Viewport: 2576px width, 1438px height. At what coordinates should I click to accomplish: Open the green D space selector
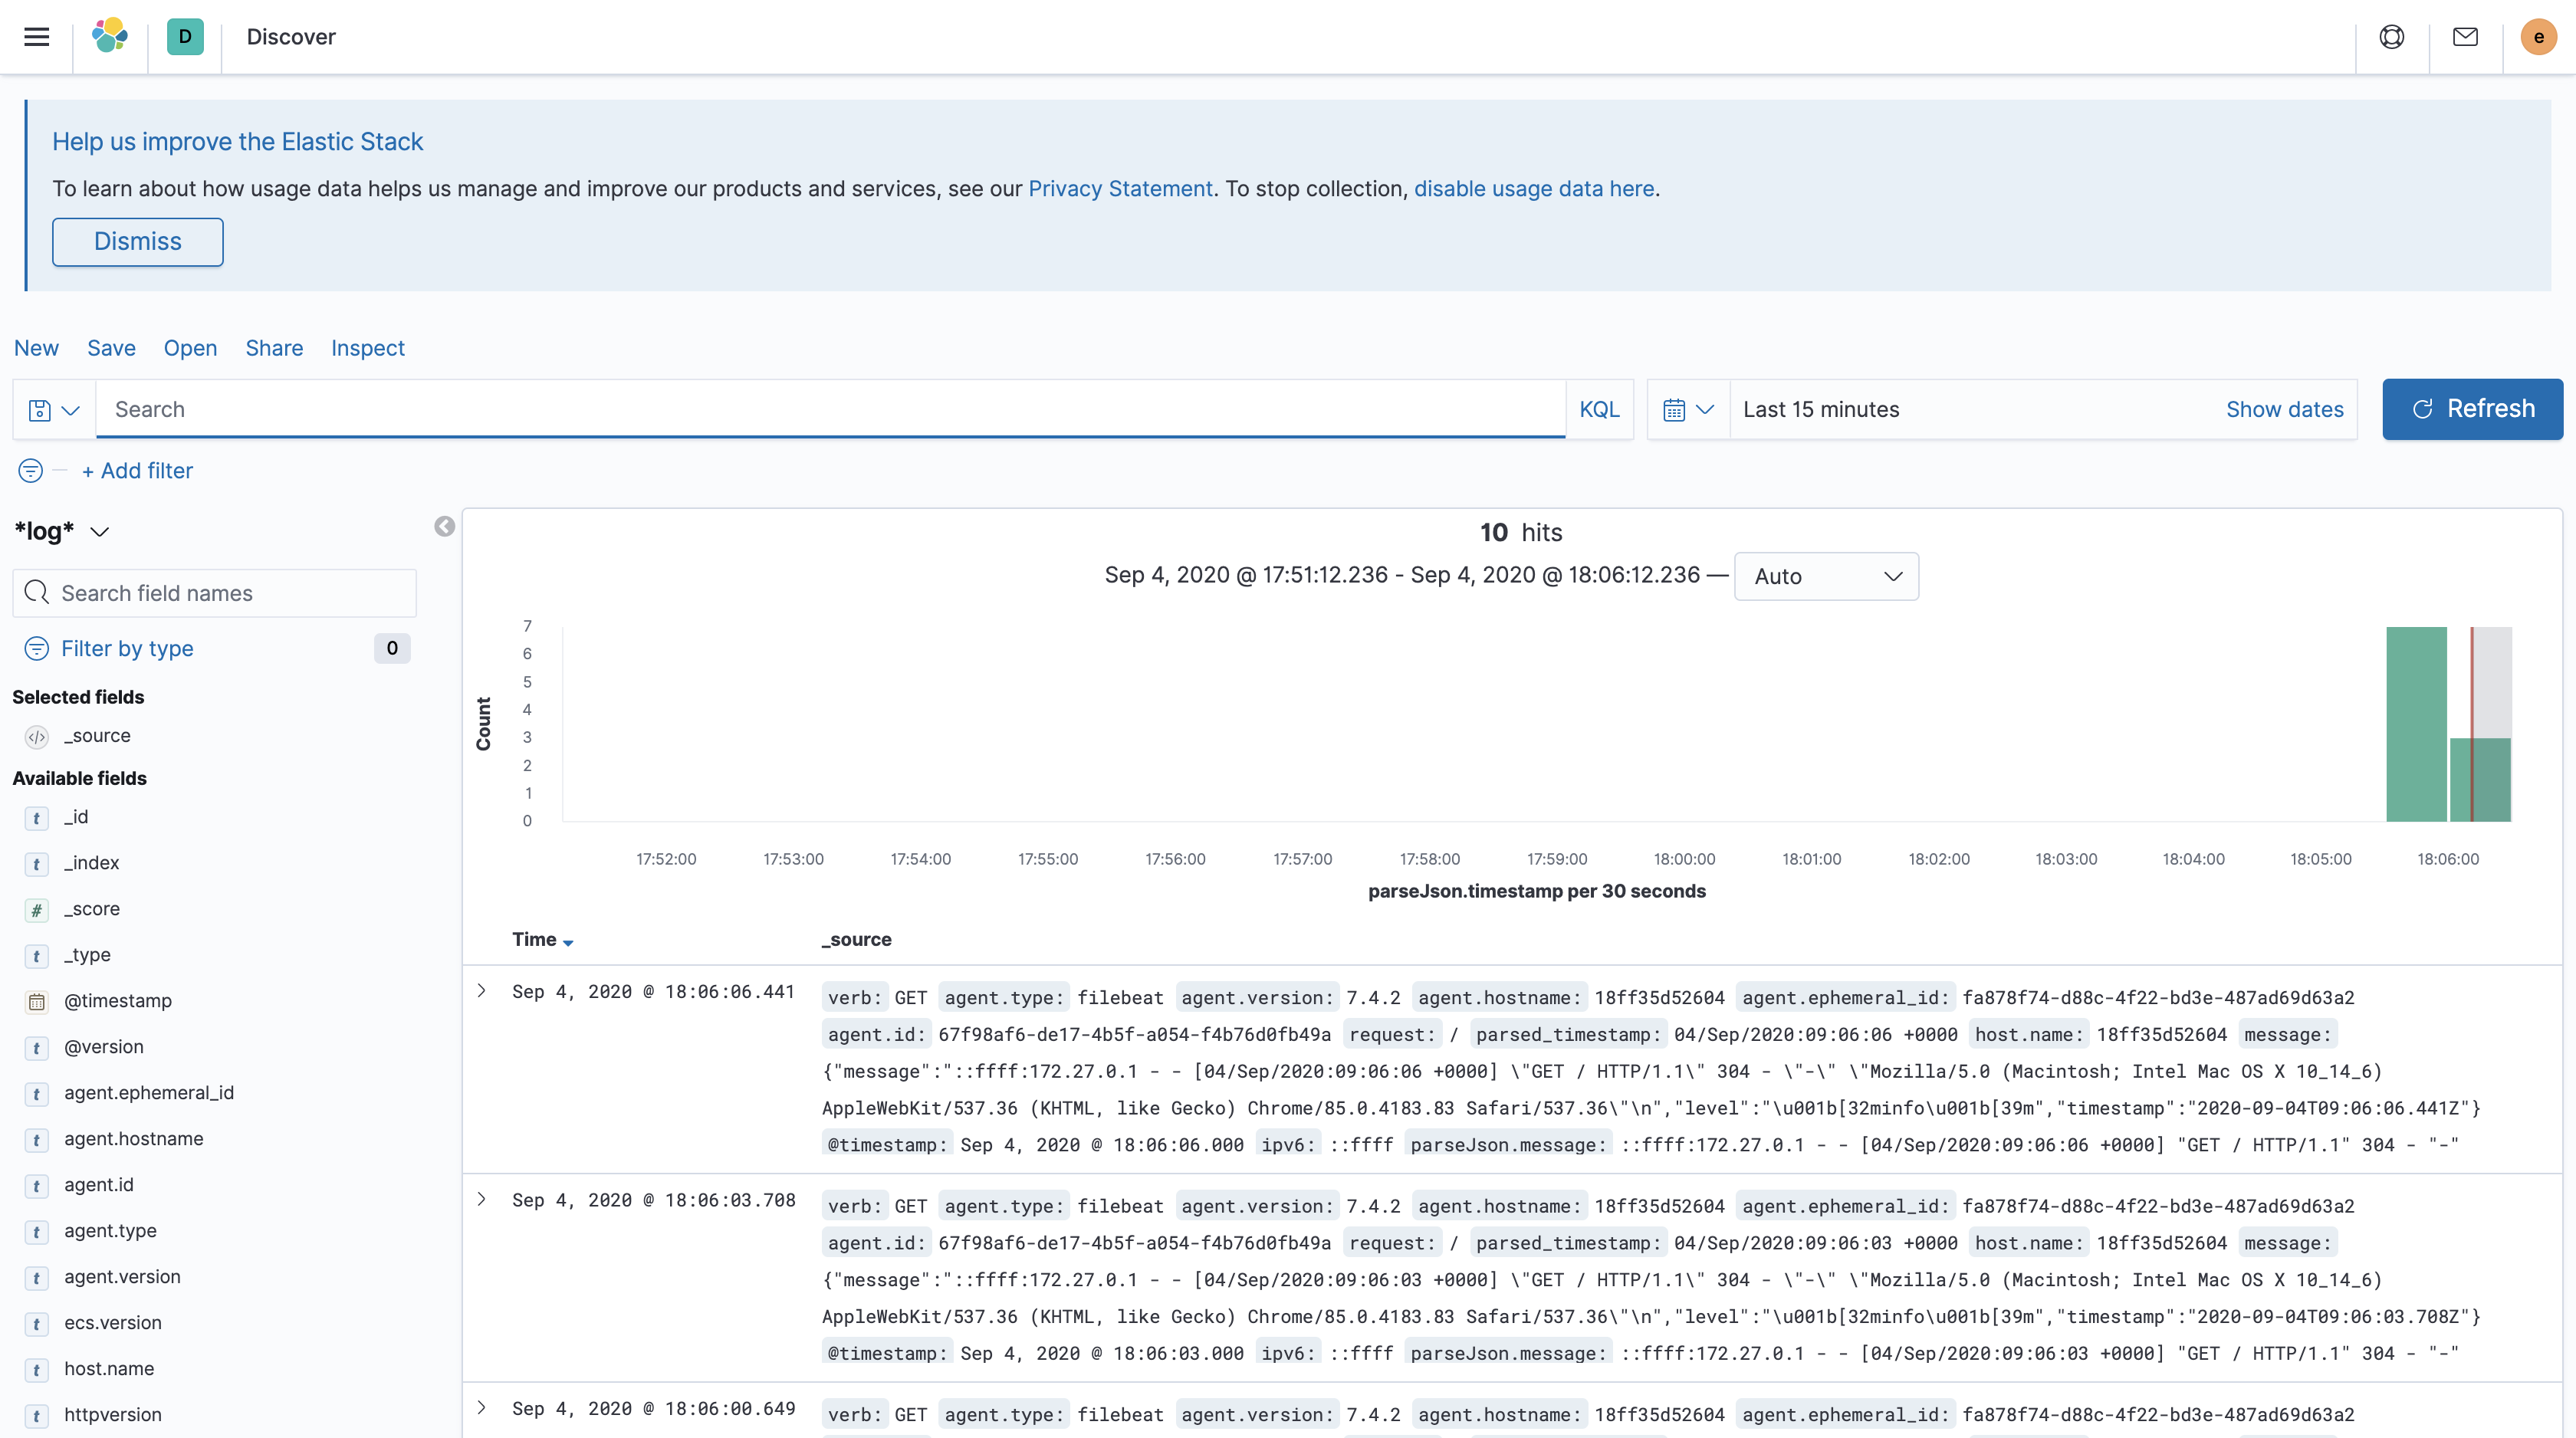click(x=185, y=37)
